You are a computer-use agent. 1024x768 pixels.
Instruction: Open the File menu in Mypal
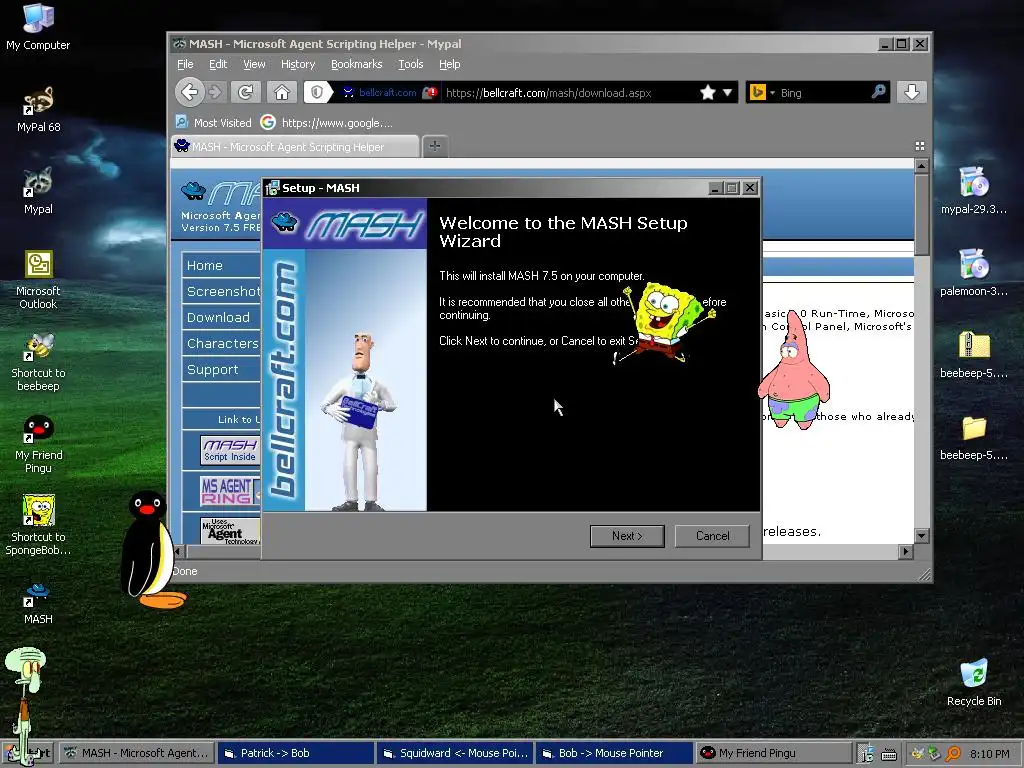(x=185, y=64)
